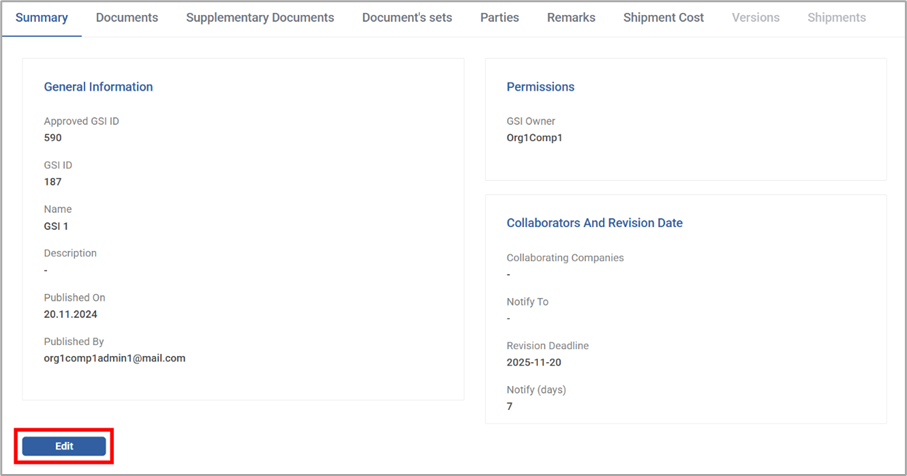Select the Parties tab

(x=499, y=18)
